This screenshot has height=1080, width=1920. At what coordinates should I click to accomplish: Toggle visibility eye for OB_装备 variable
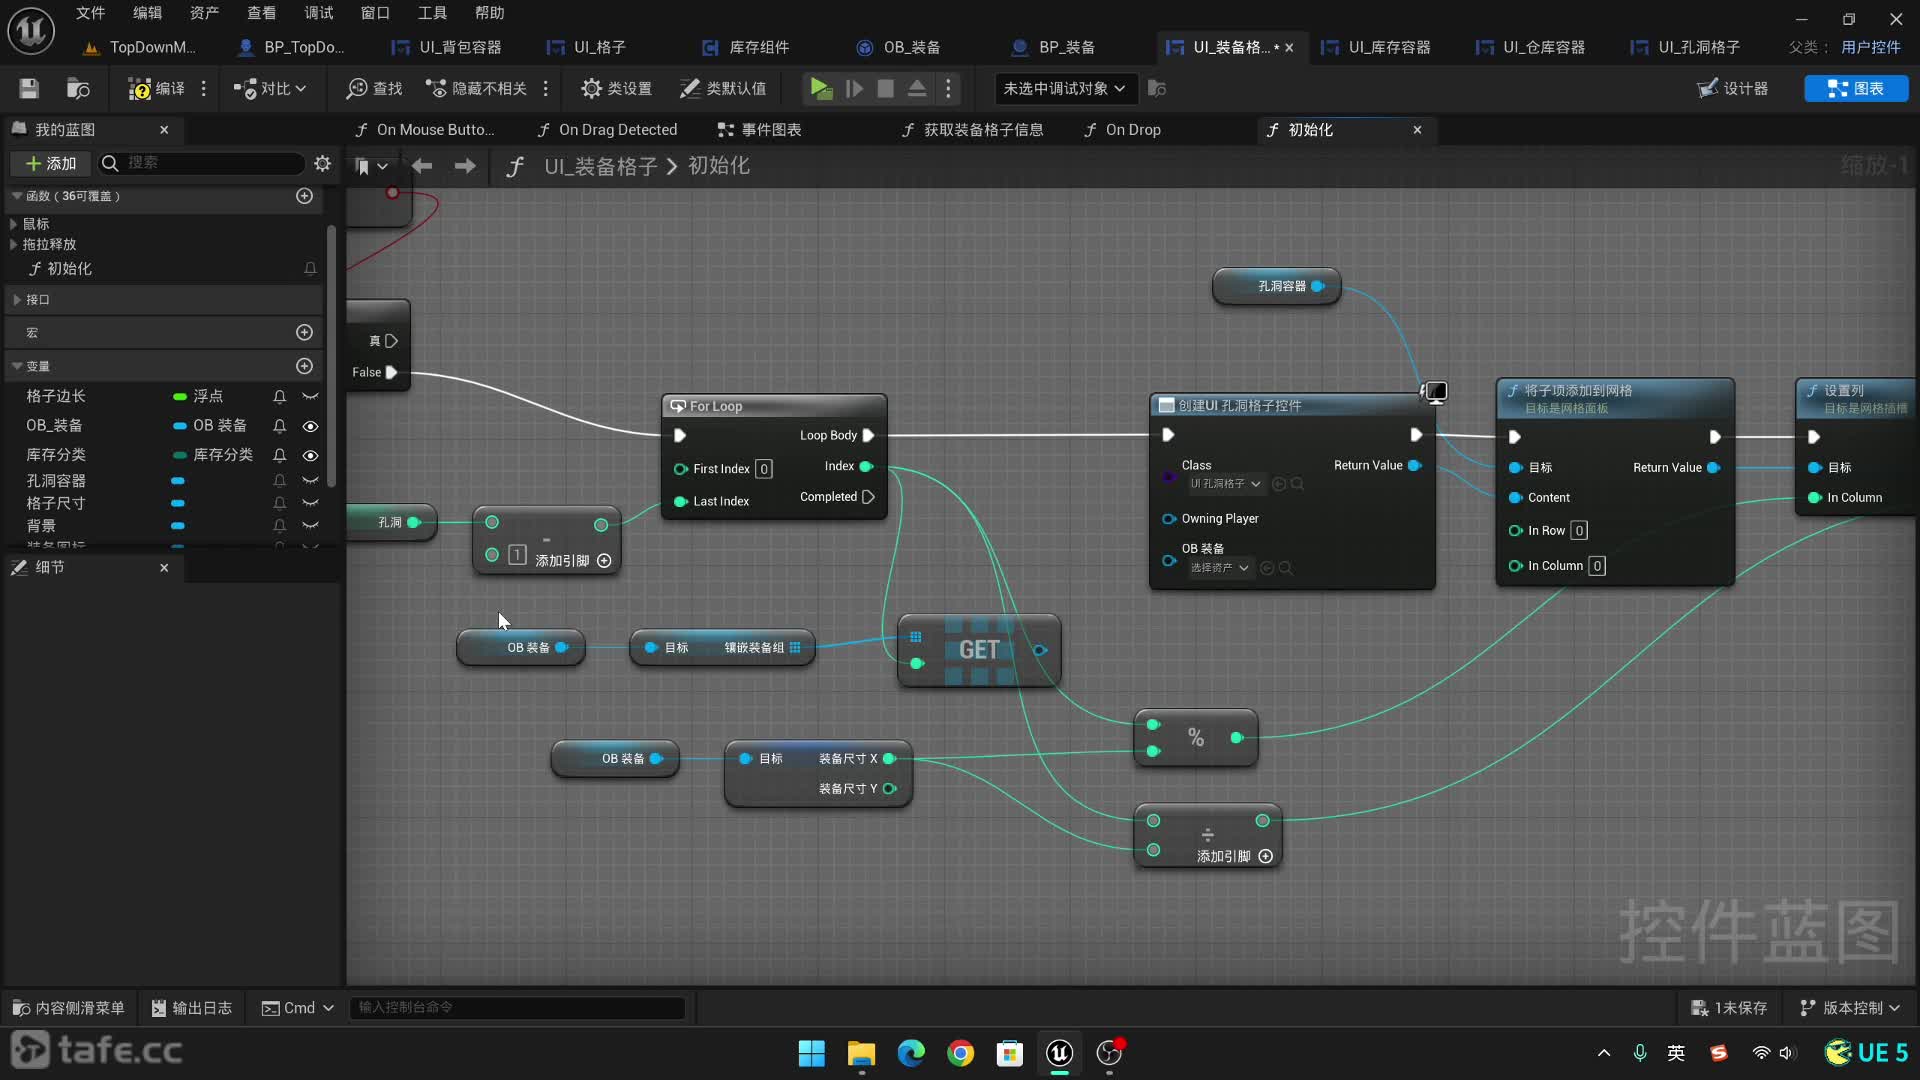tap(311, 426)
